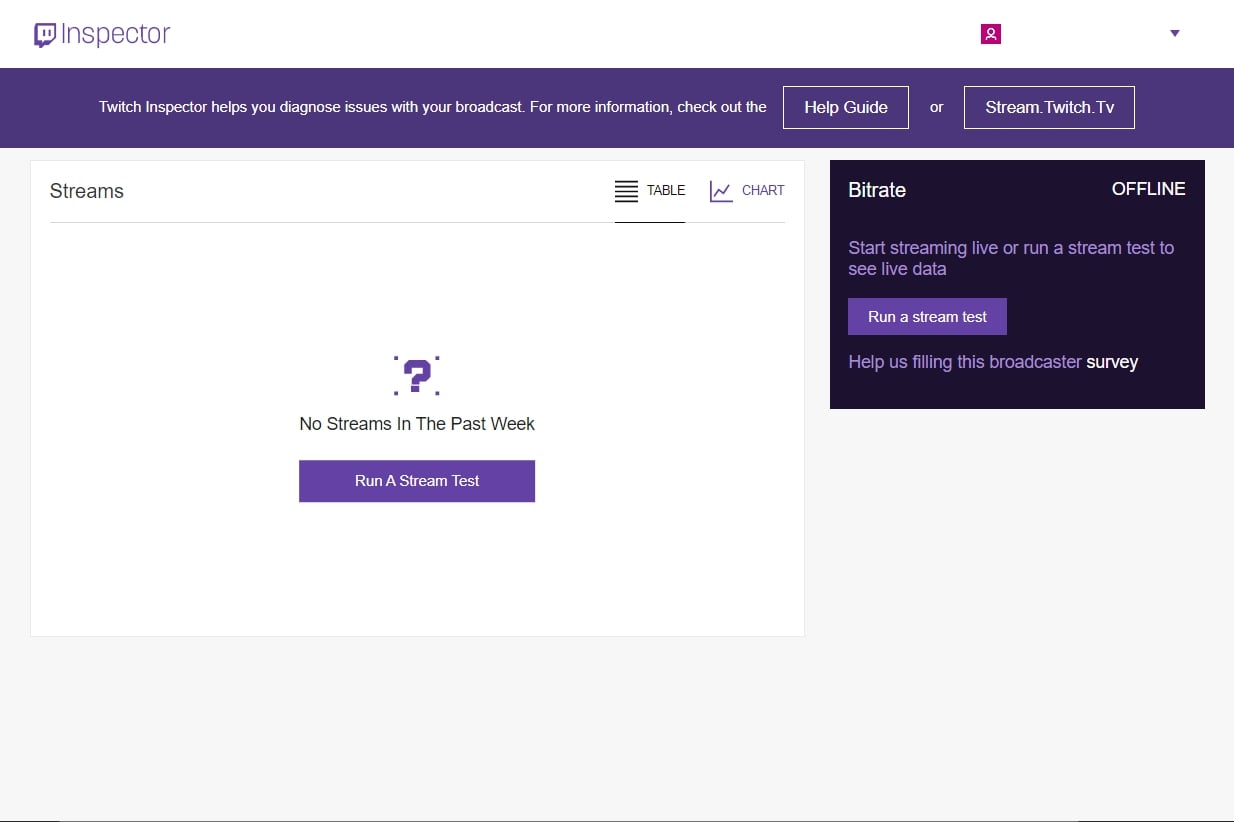
Task: Open the Help Guide
Action: pyautogui.click(x=846, y=107)
